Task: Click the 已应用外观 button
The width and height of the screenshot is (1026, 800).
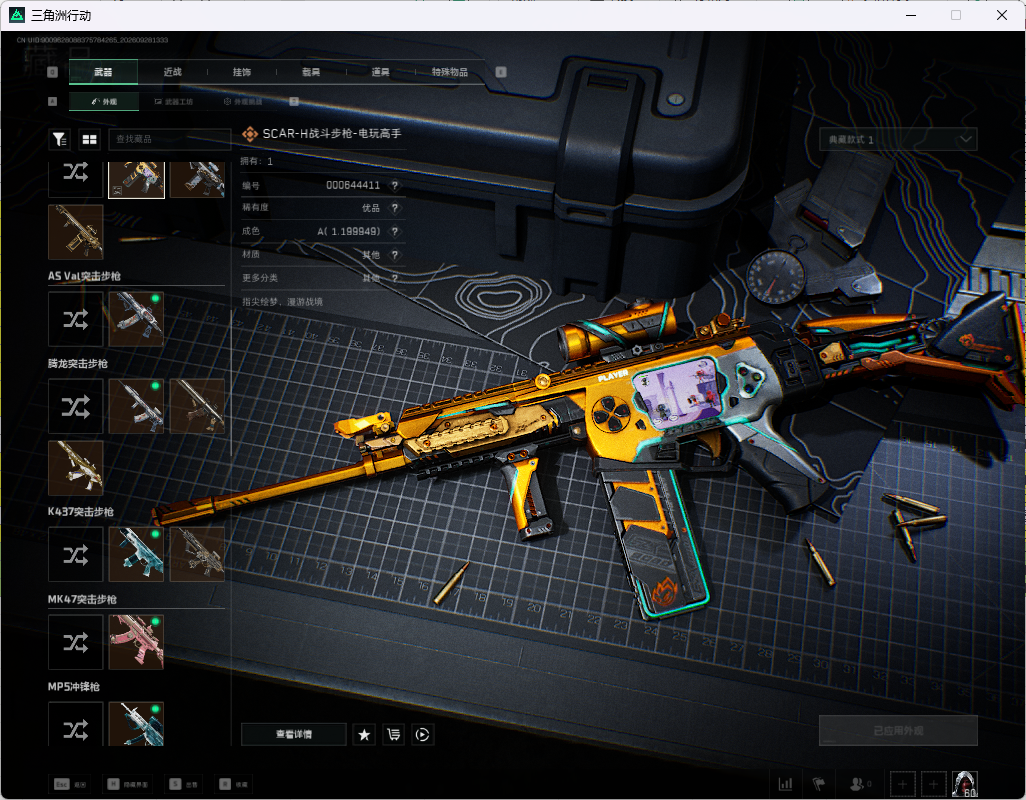Action: (x=898, y=731)
